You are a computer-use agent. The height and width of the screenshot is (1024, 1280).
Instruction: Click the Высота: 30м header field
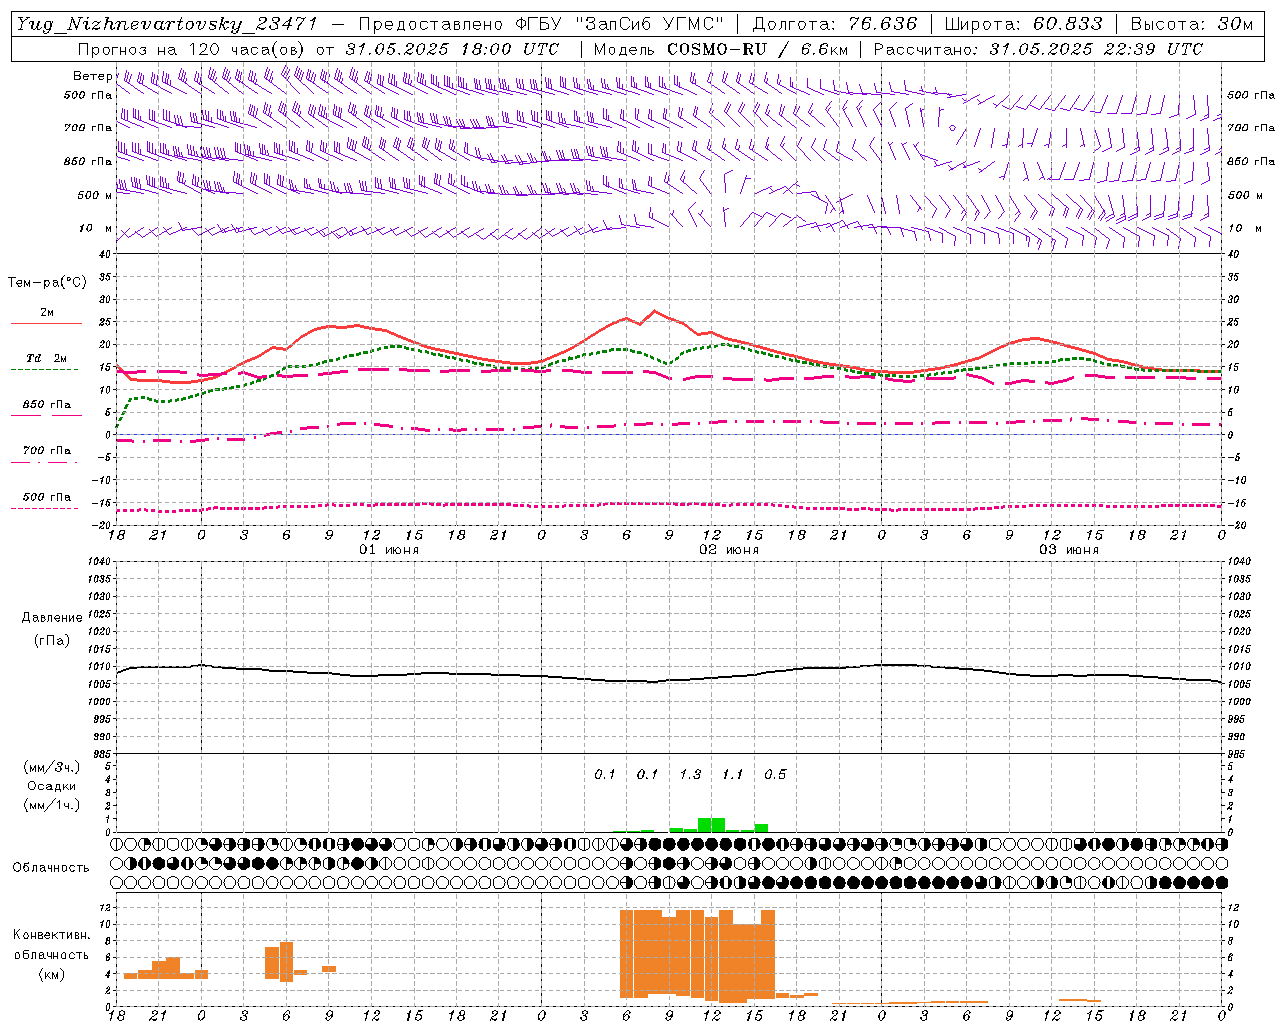pyautogui.click(x=1191, y=25)
